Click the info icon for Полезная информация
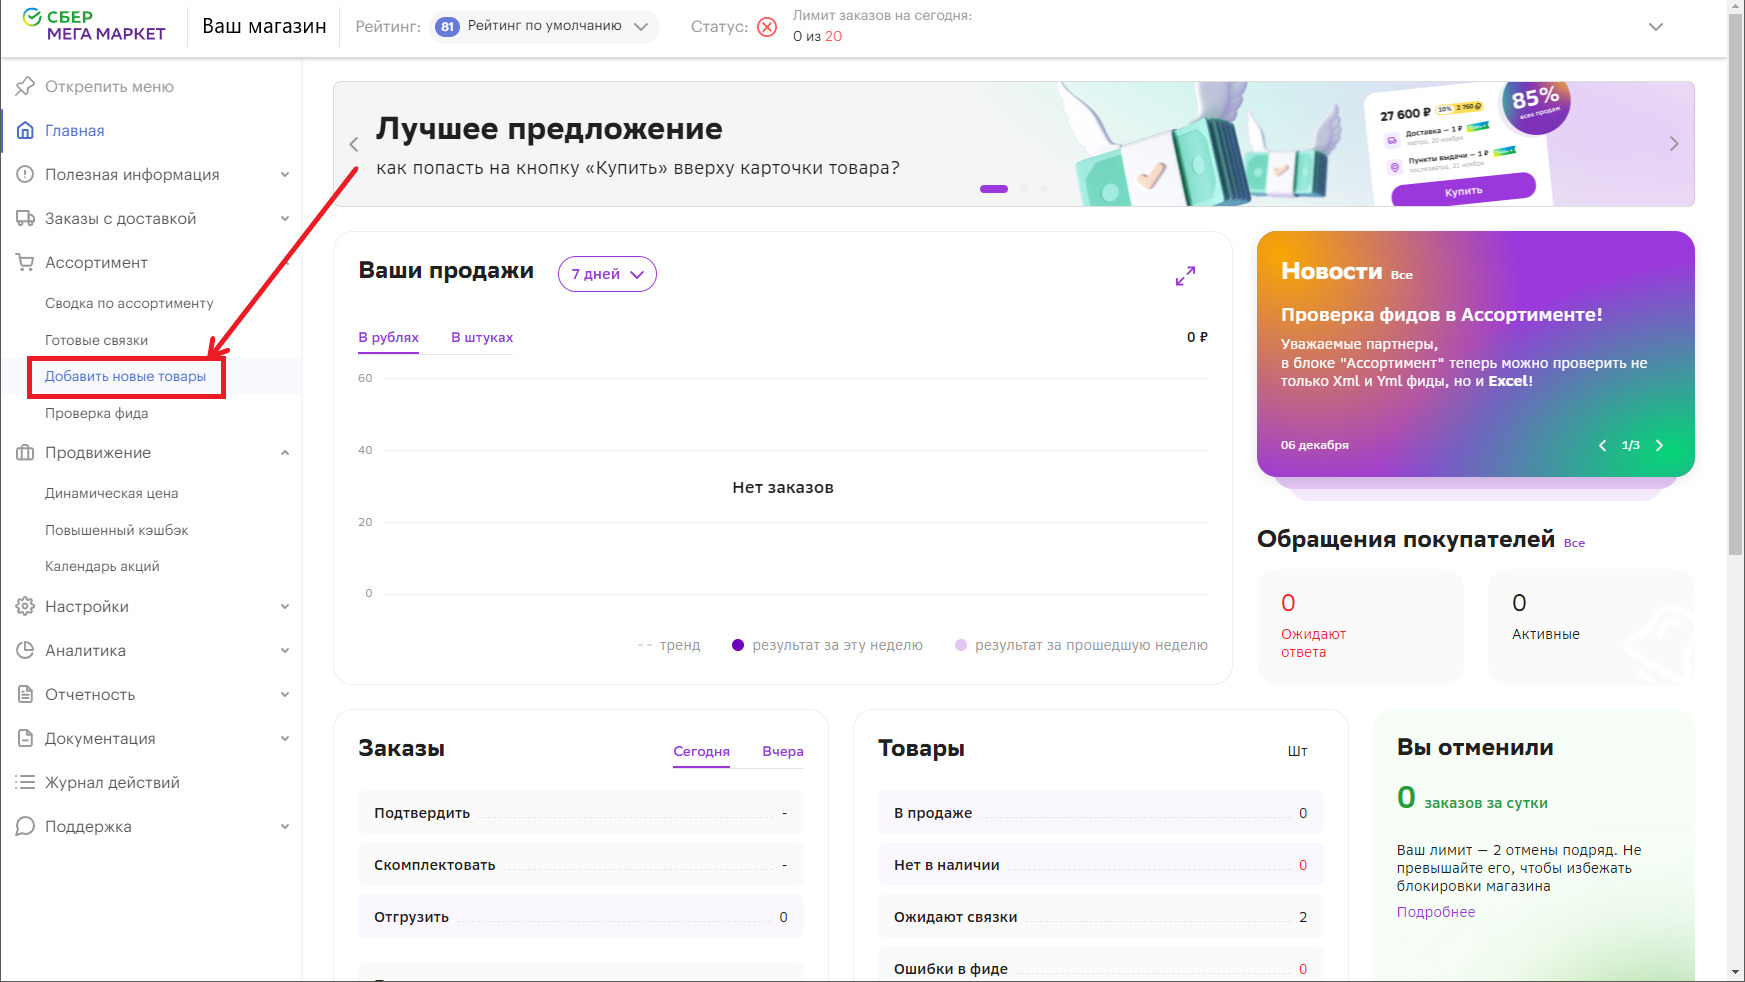1745x982 pixels. (25, 174)
